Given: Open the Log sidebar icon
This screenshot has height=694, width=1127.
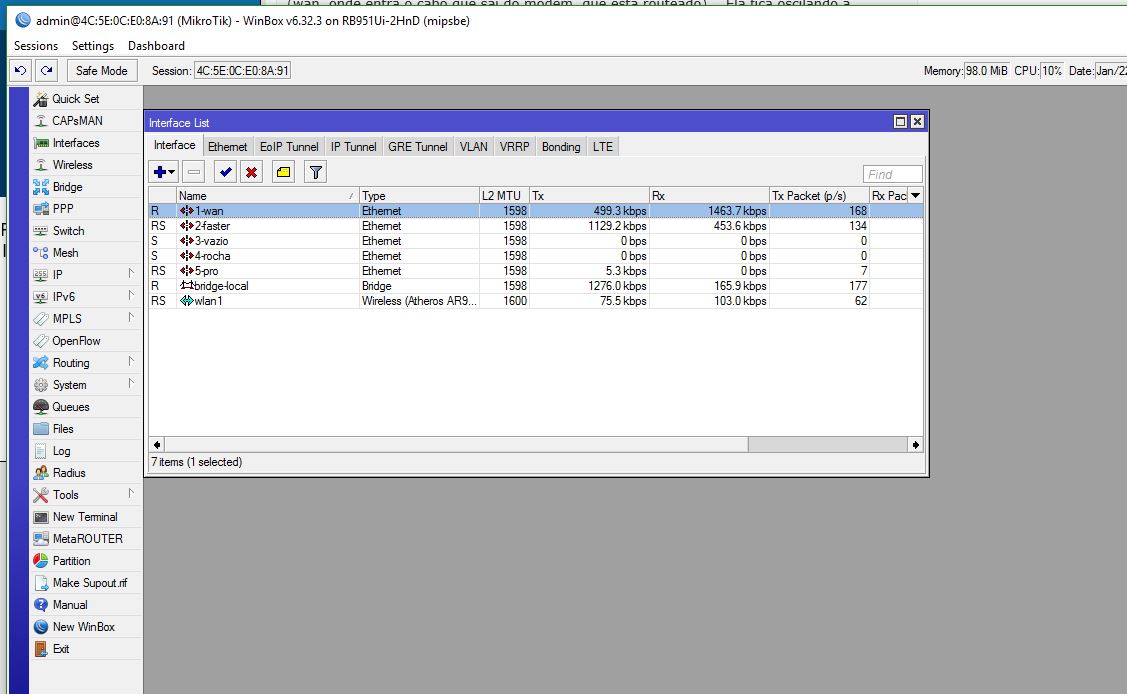Looking at the screenshot, I should [40, 451].
